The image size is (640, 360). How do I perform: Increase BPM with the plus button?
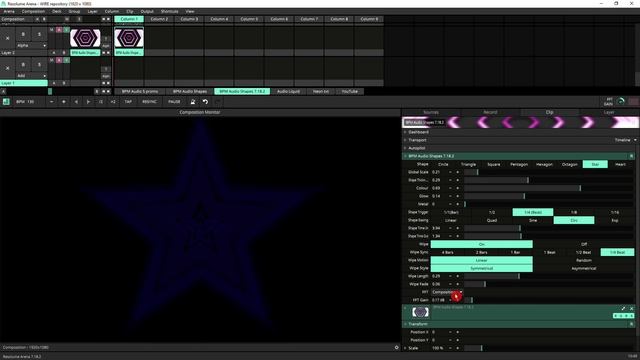pyautogui.click(x=64, y=102)
